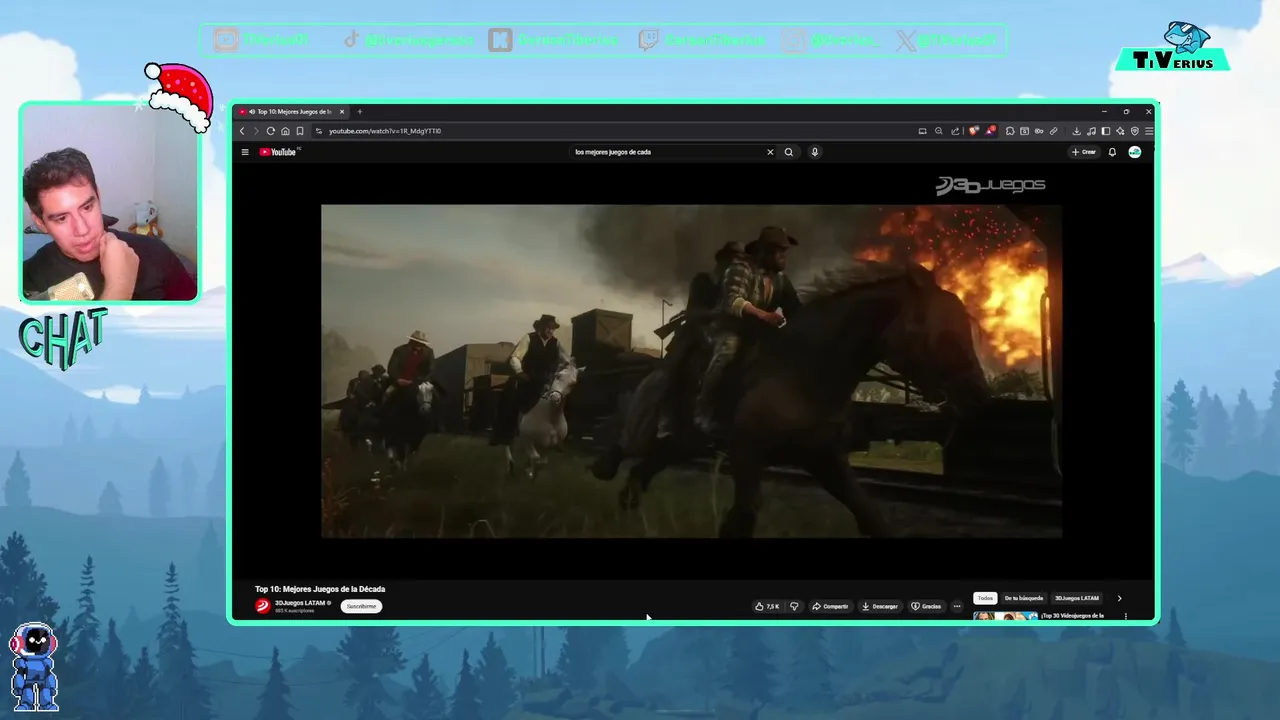Open YouTube hamburger guide menu
The image size is (1280, 720).
pos(244,152)
